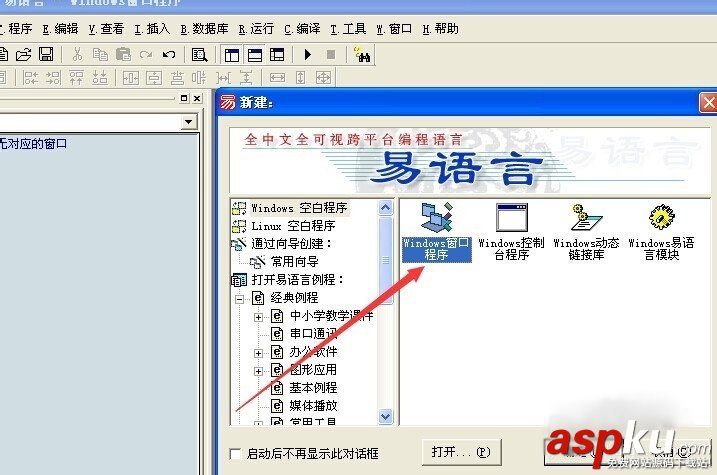Open file with the folder toolbar icon

pos(23,55)
